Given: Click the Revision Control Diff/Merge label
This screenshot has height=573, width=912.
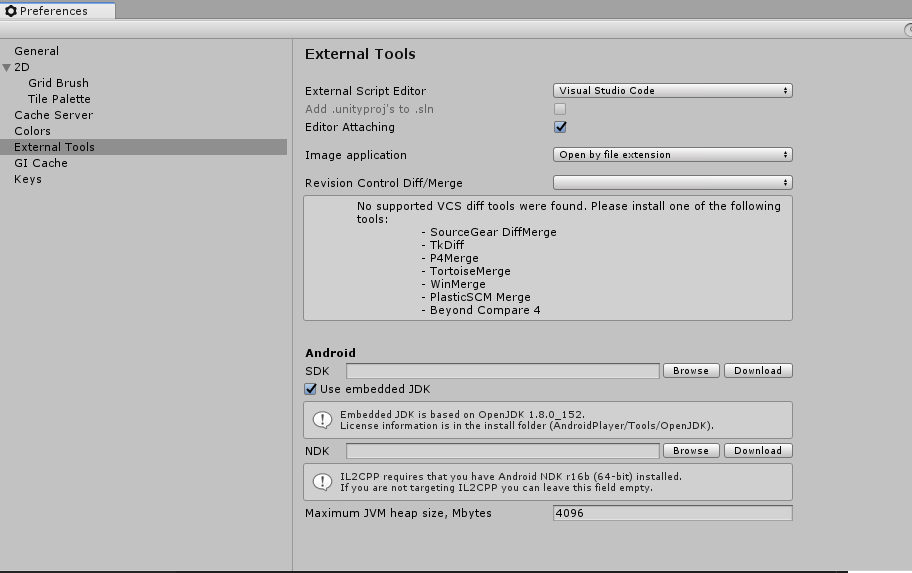Looking at the screenshot, I should [384, 183].
